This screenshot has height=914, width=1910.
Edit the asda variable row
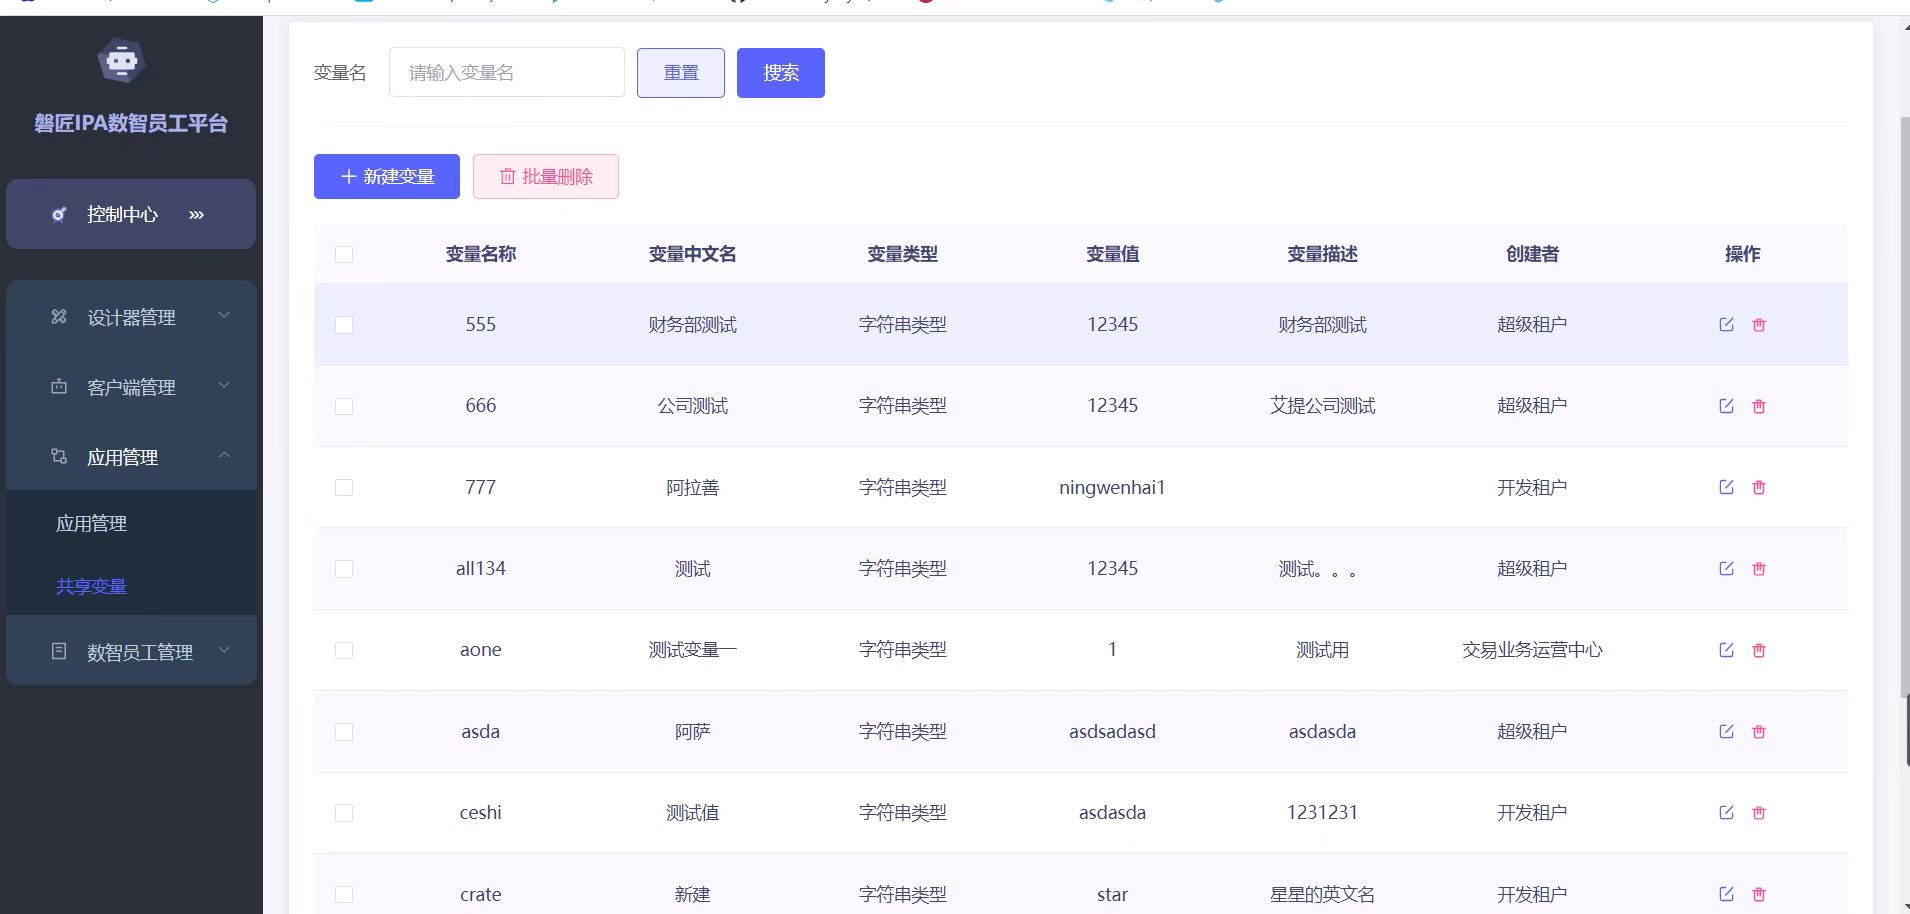1726,731
